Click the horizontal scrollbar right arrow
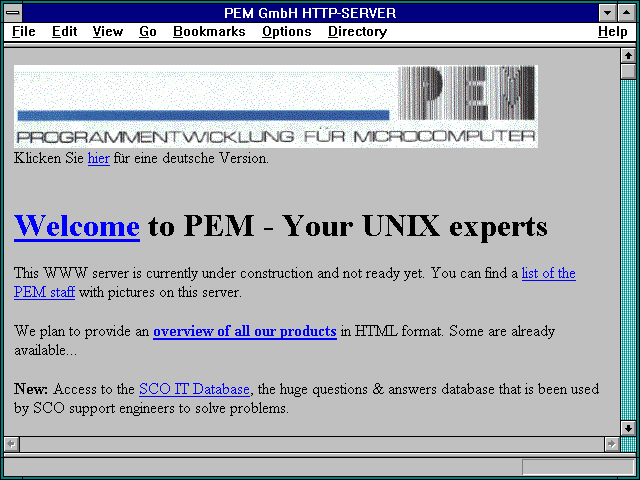Screen dimensions: 640x480 (611, 444)
